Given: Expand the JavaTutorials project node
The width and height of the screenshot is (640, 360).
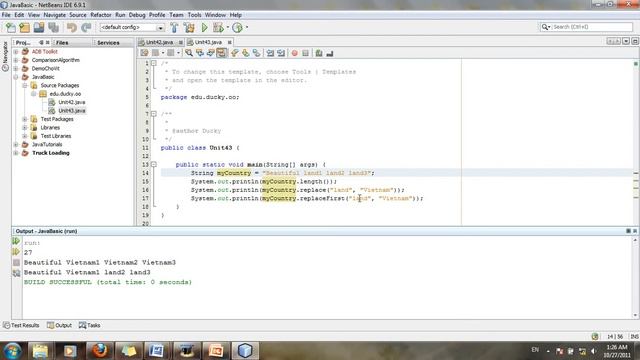Looking at the screenshot, I should point(16,144).
